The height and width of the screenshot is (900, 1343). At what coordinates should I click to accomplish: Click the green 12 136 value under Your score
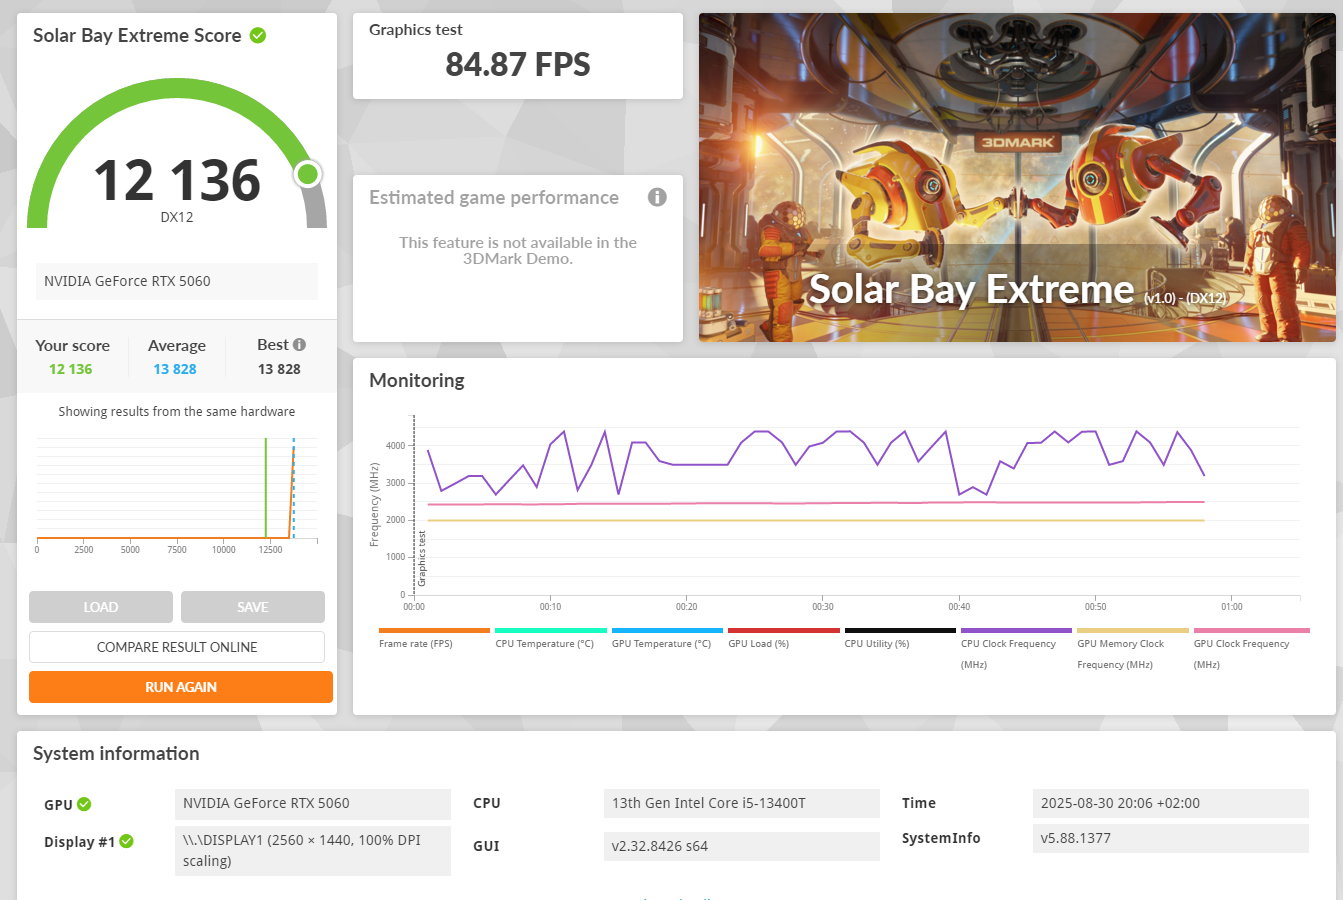pyautogui.click(x=70, y=369)
